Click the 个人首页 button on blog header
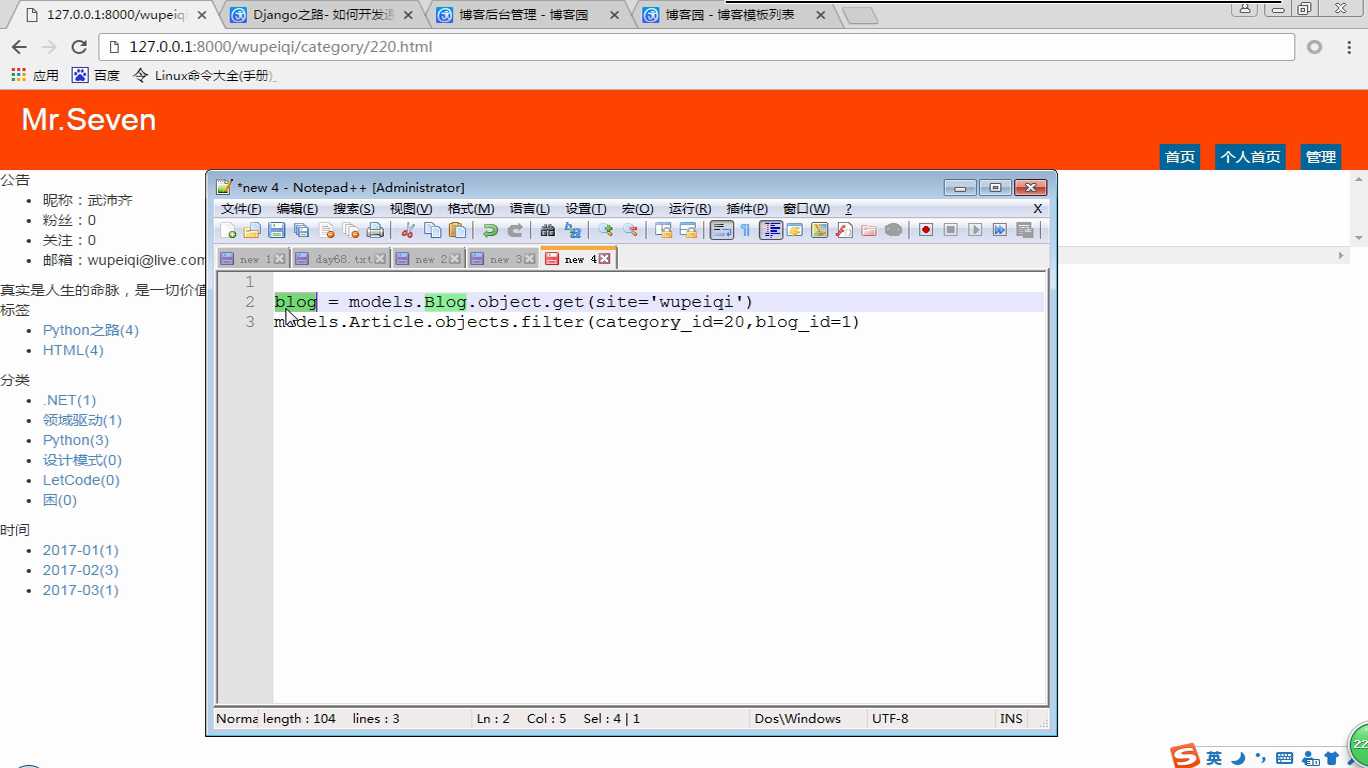 click(x=1250, y=157)
